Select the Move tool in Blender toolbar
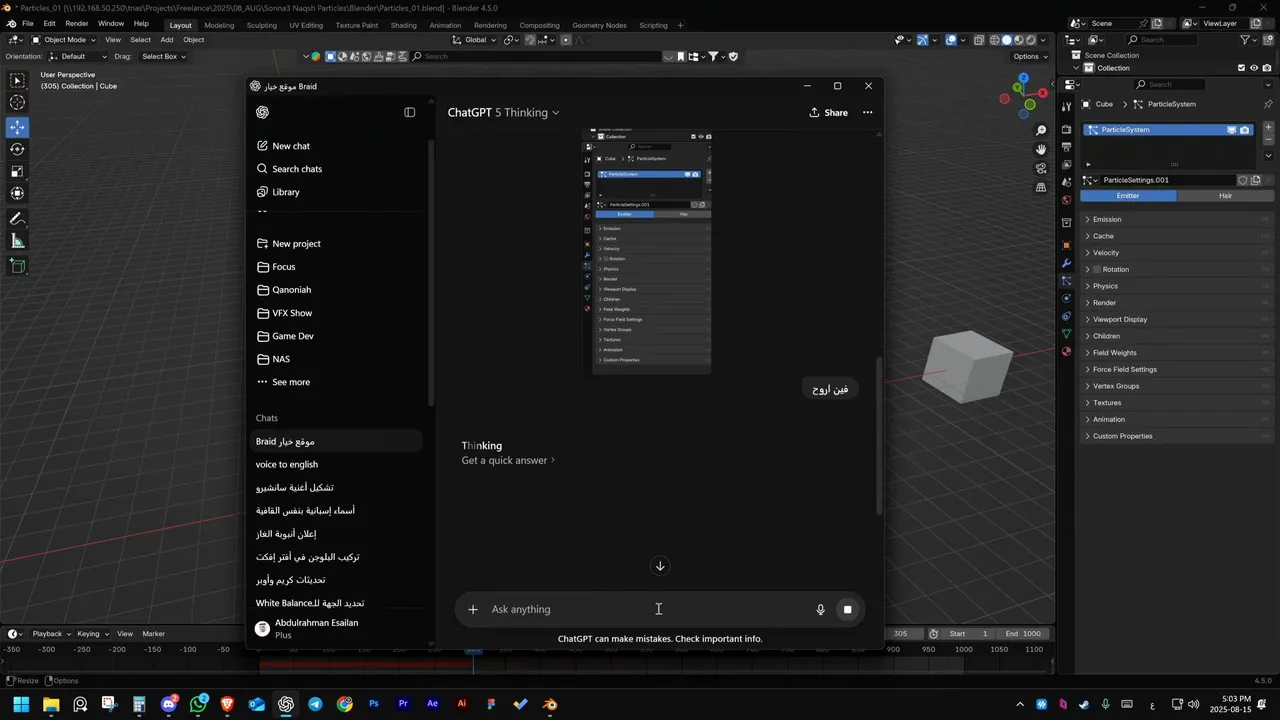 pos(18,127)
